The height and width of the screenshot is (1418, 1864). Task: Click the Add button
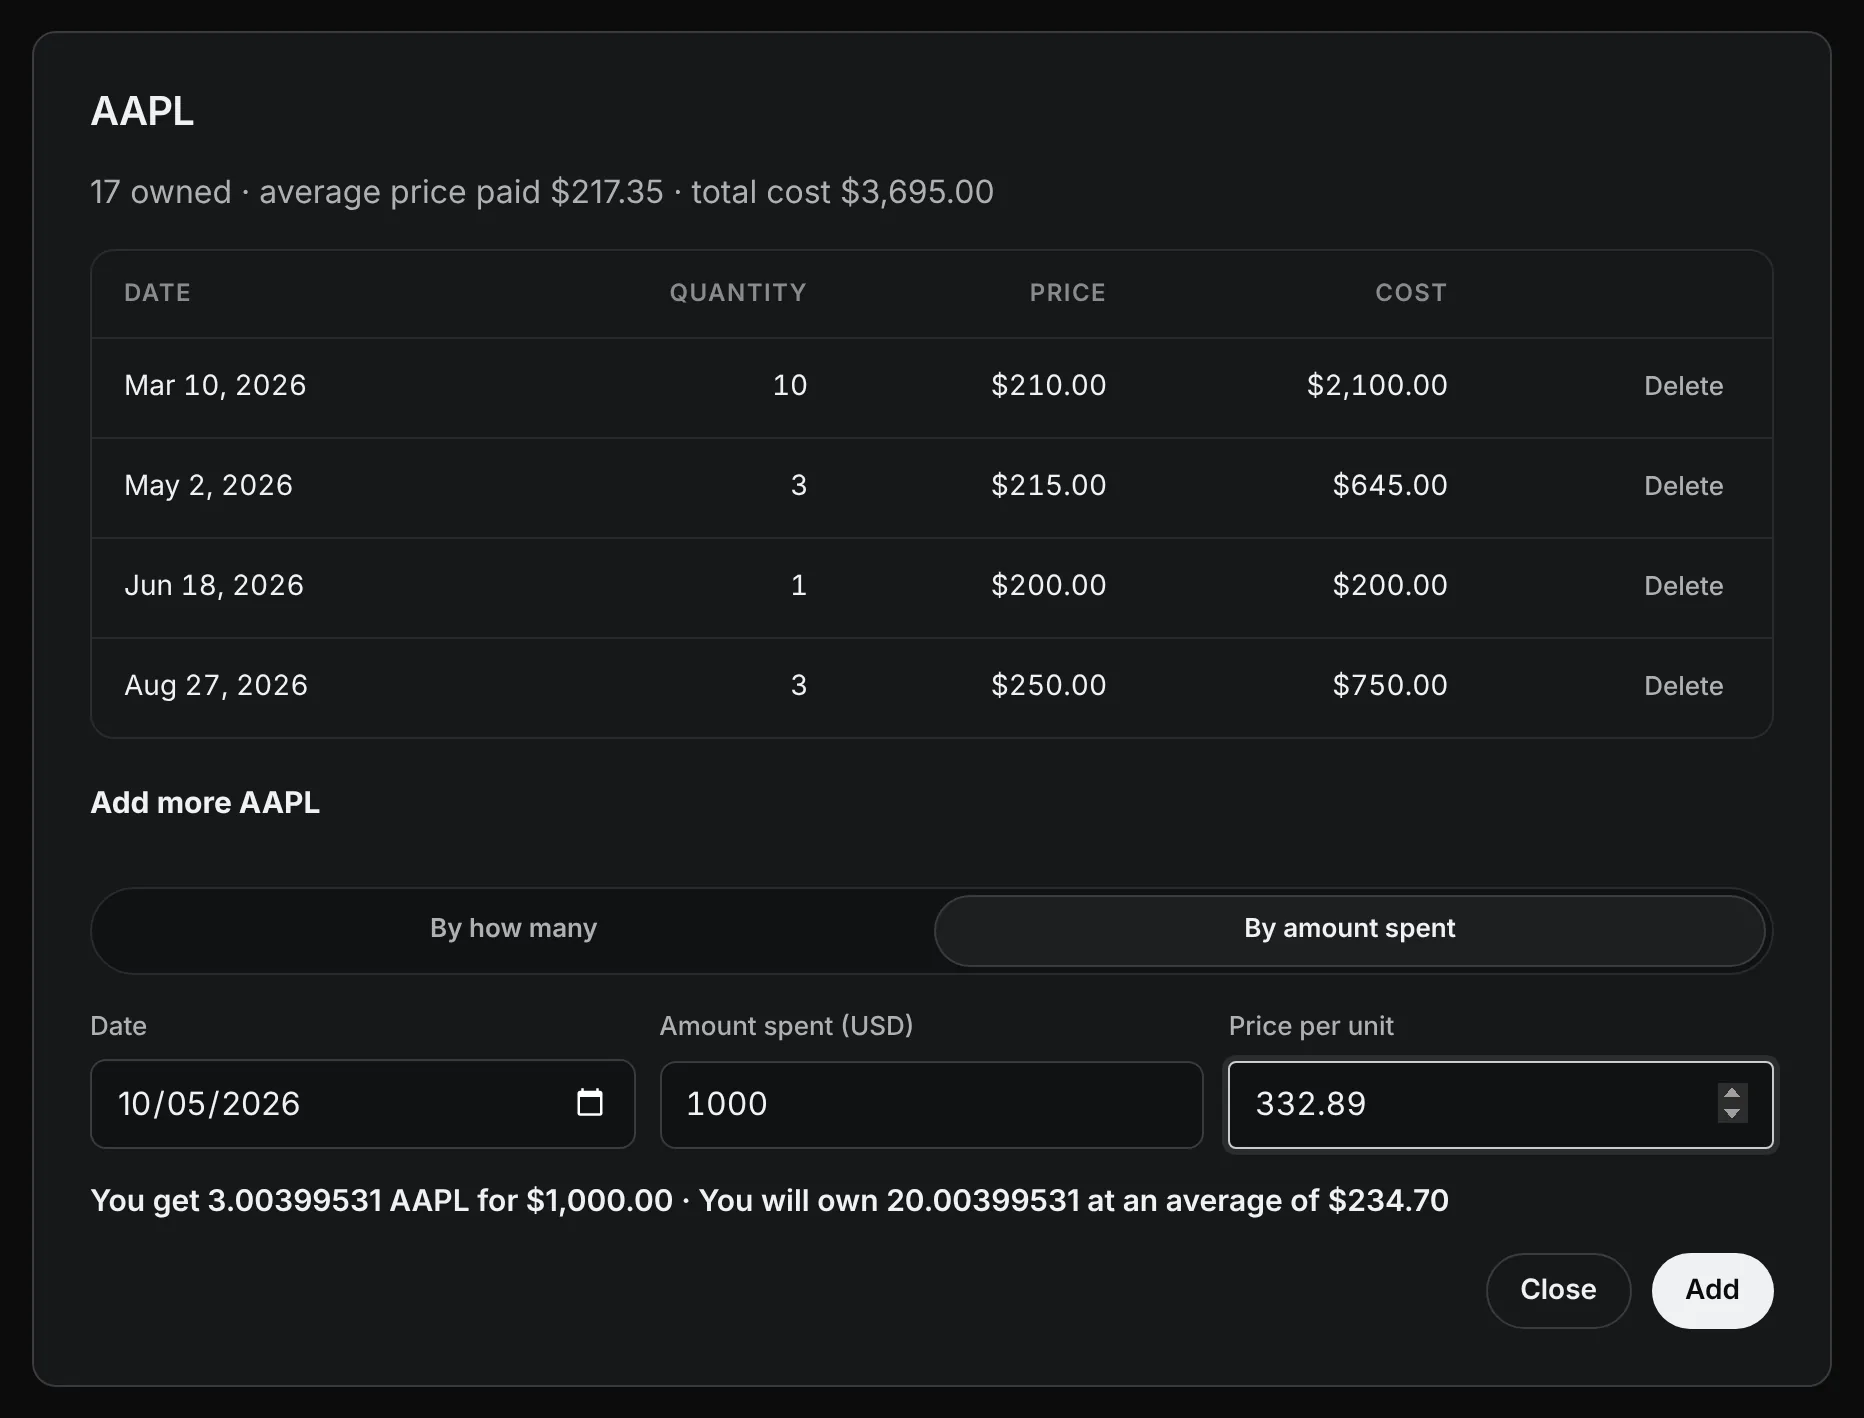(x=1712, y=1290)
